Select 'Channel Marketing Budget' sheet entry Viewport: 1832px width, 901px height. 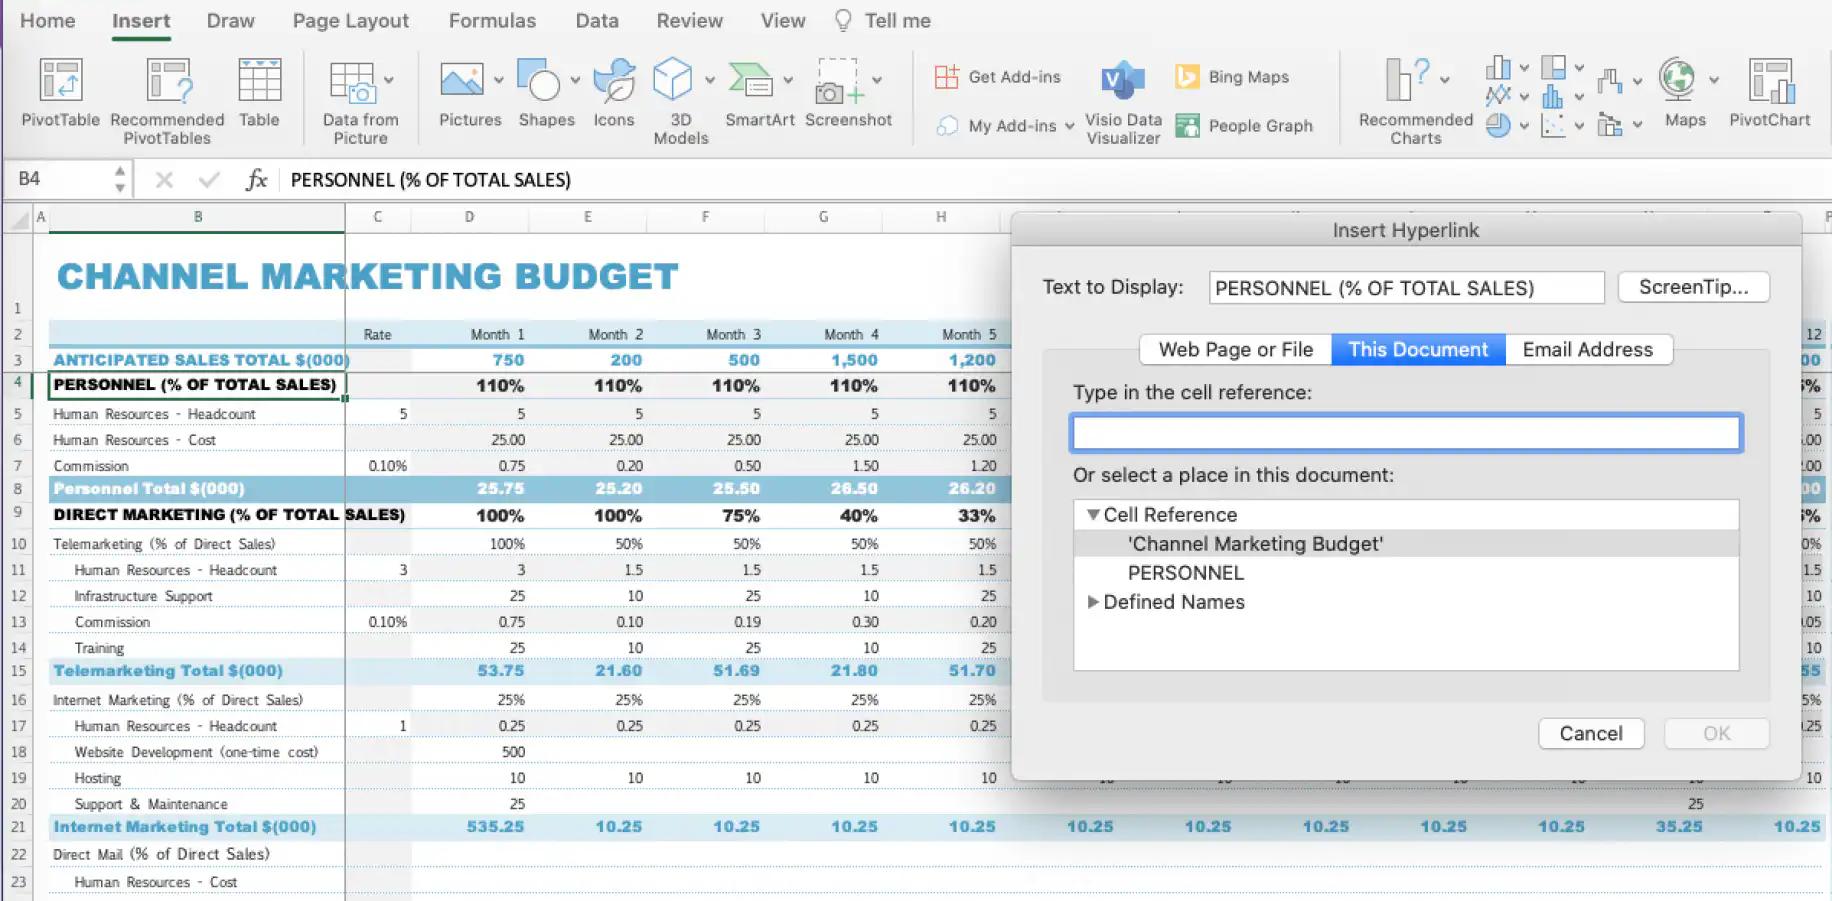1406,544
